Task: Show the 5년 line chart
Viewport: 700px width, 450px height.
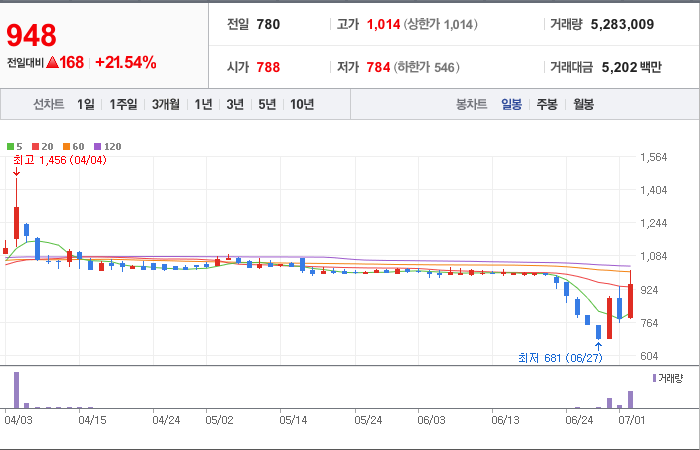Action: coord(267,104)
